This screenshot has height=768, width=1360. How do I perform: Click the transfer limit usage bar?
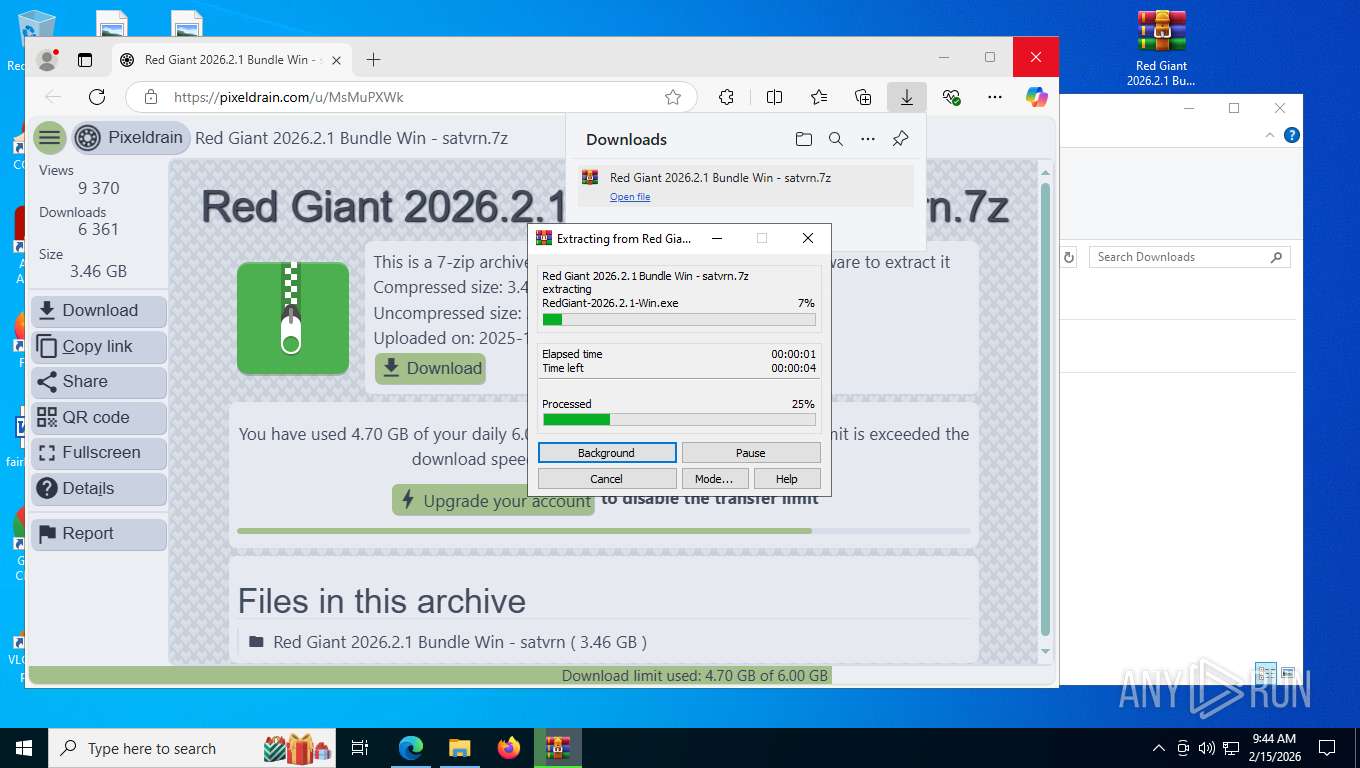[604, 531]
